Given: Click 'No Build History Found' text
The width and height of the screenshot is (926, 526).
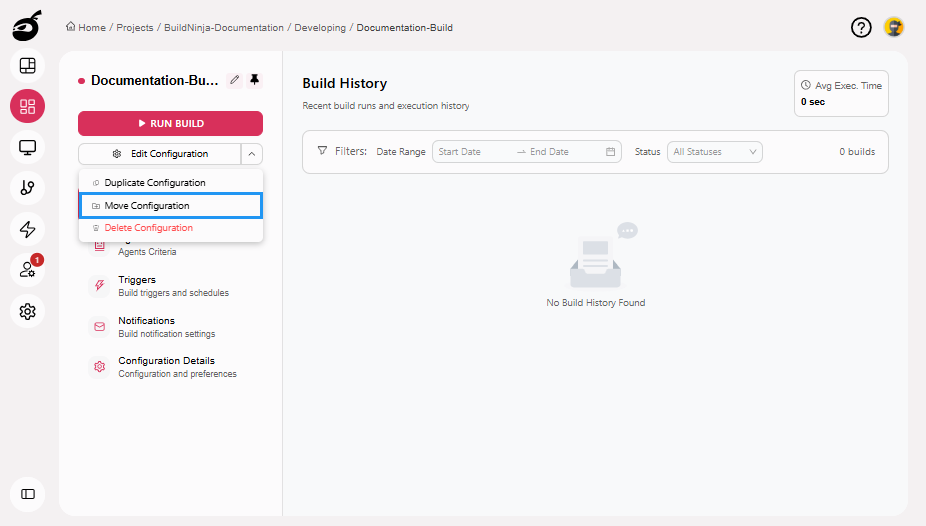Looking at the screenshot, I should point(595,303).
